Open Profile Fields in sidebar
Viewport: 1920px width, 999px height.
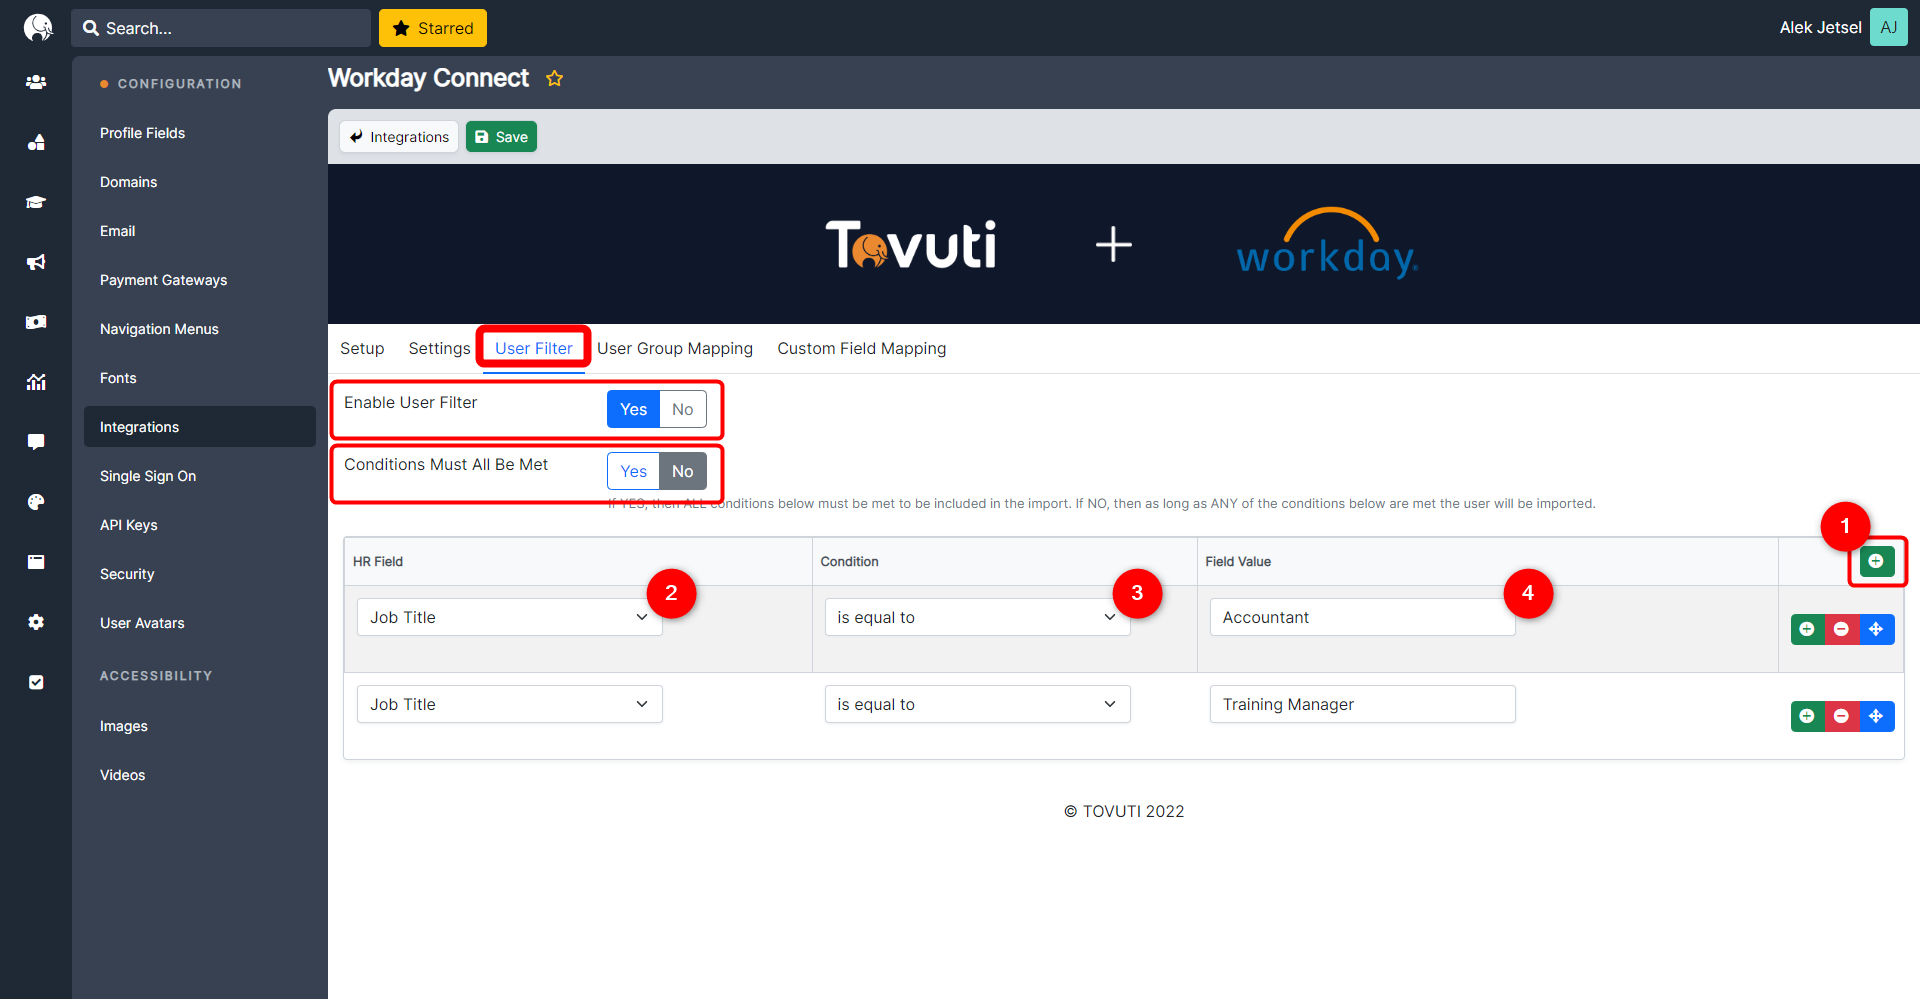point(200,133)
